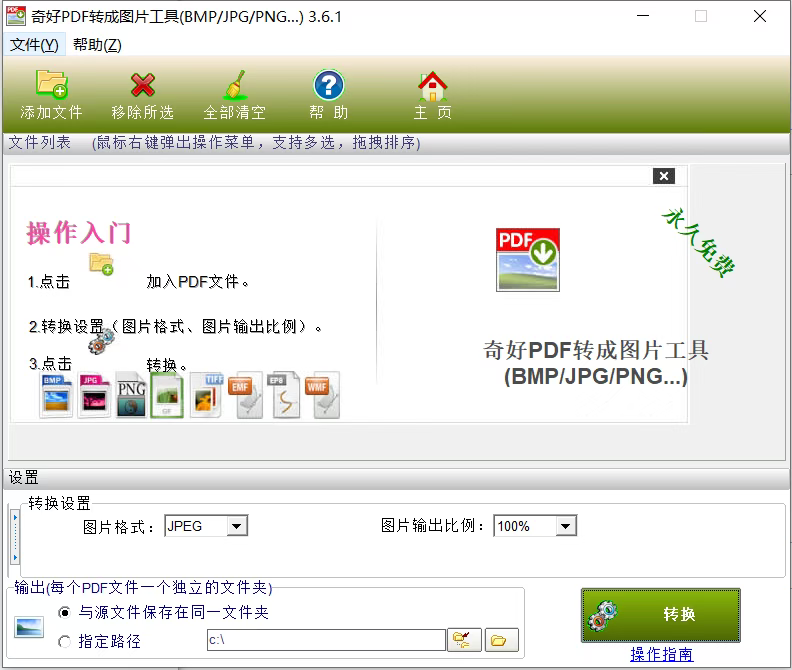This screenshot has width=792, height=670.
Task: Click the browse folder selection button
Action: pos(464,640)
